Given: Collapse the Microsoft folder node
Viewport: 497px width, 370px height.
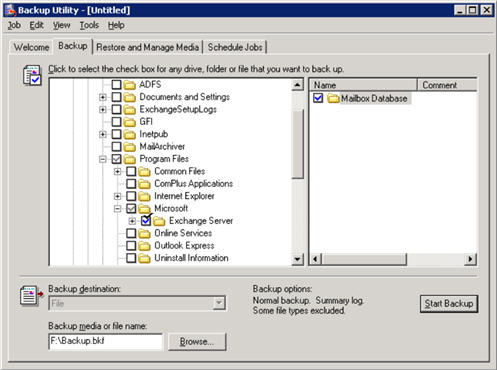Looking at the screenshot, I should pos(117,209).
